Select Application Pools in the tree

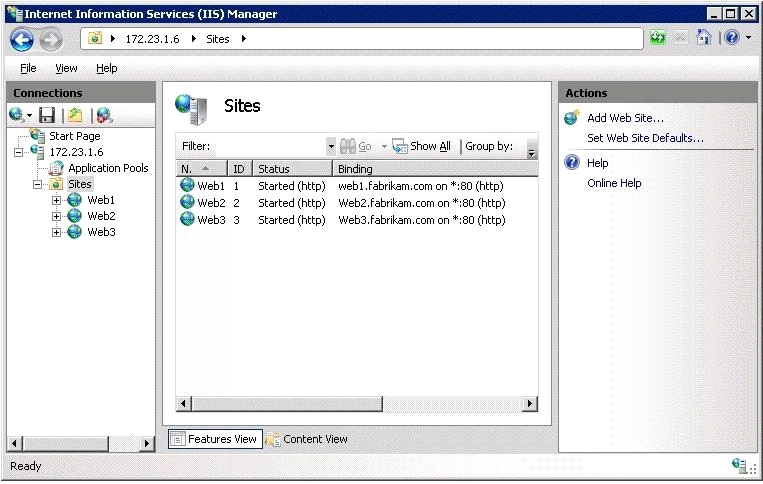click(108, 168)
